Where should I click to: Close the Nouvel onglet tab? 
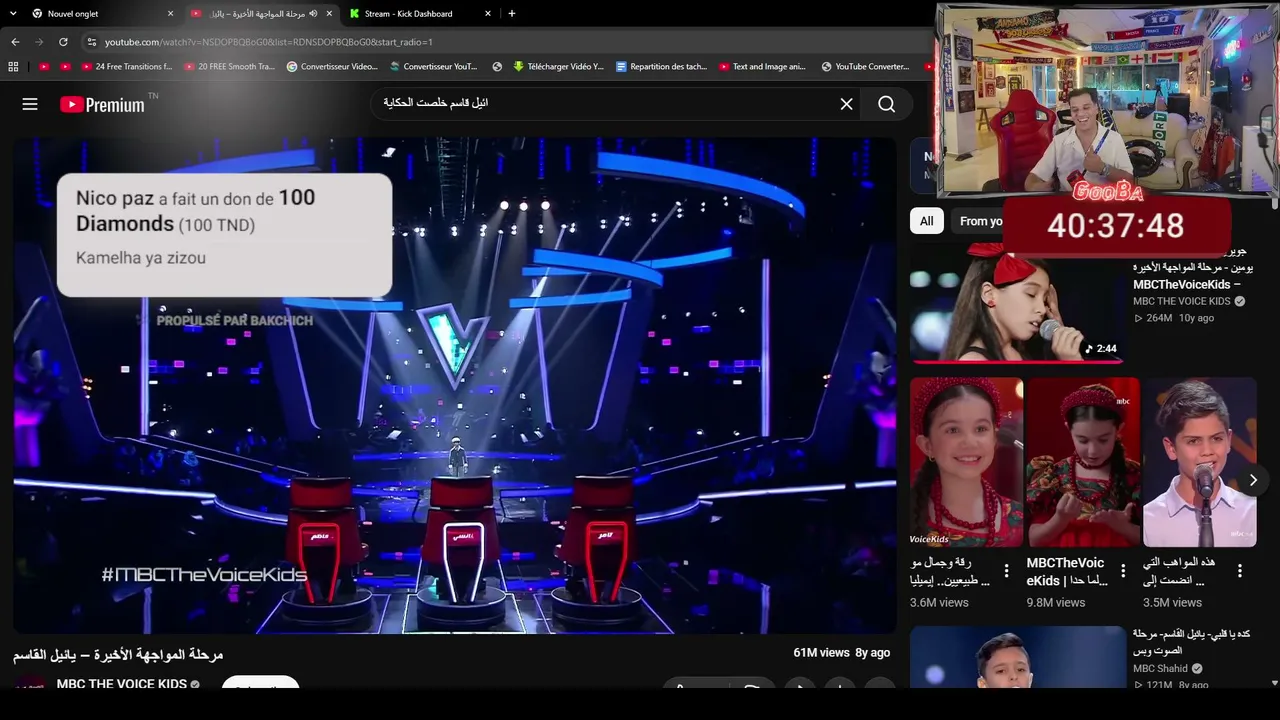point(170,14)
